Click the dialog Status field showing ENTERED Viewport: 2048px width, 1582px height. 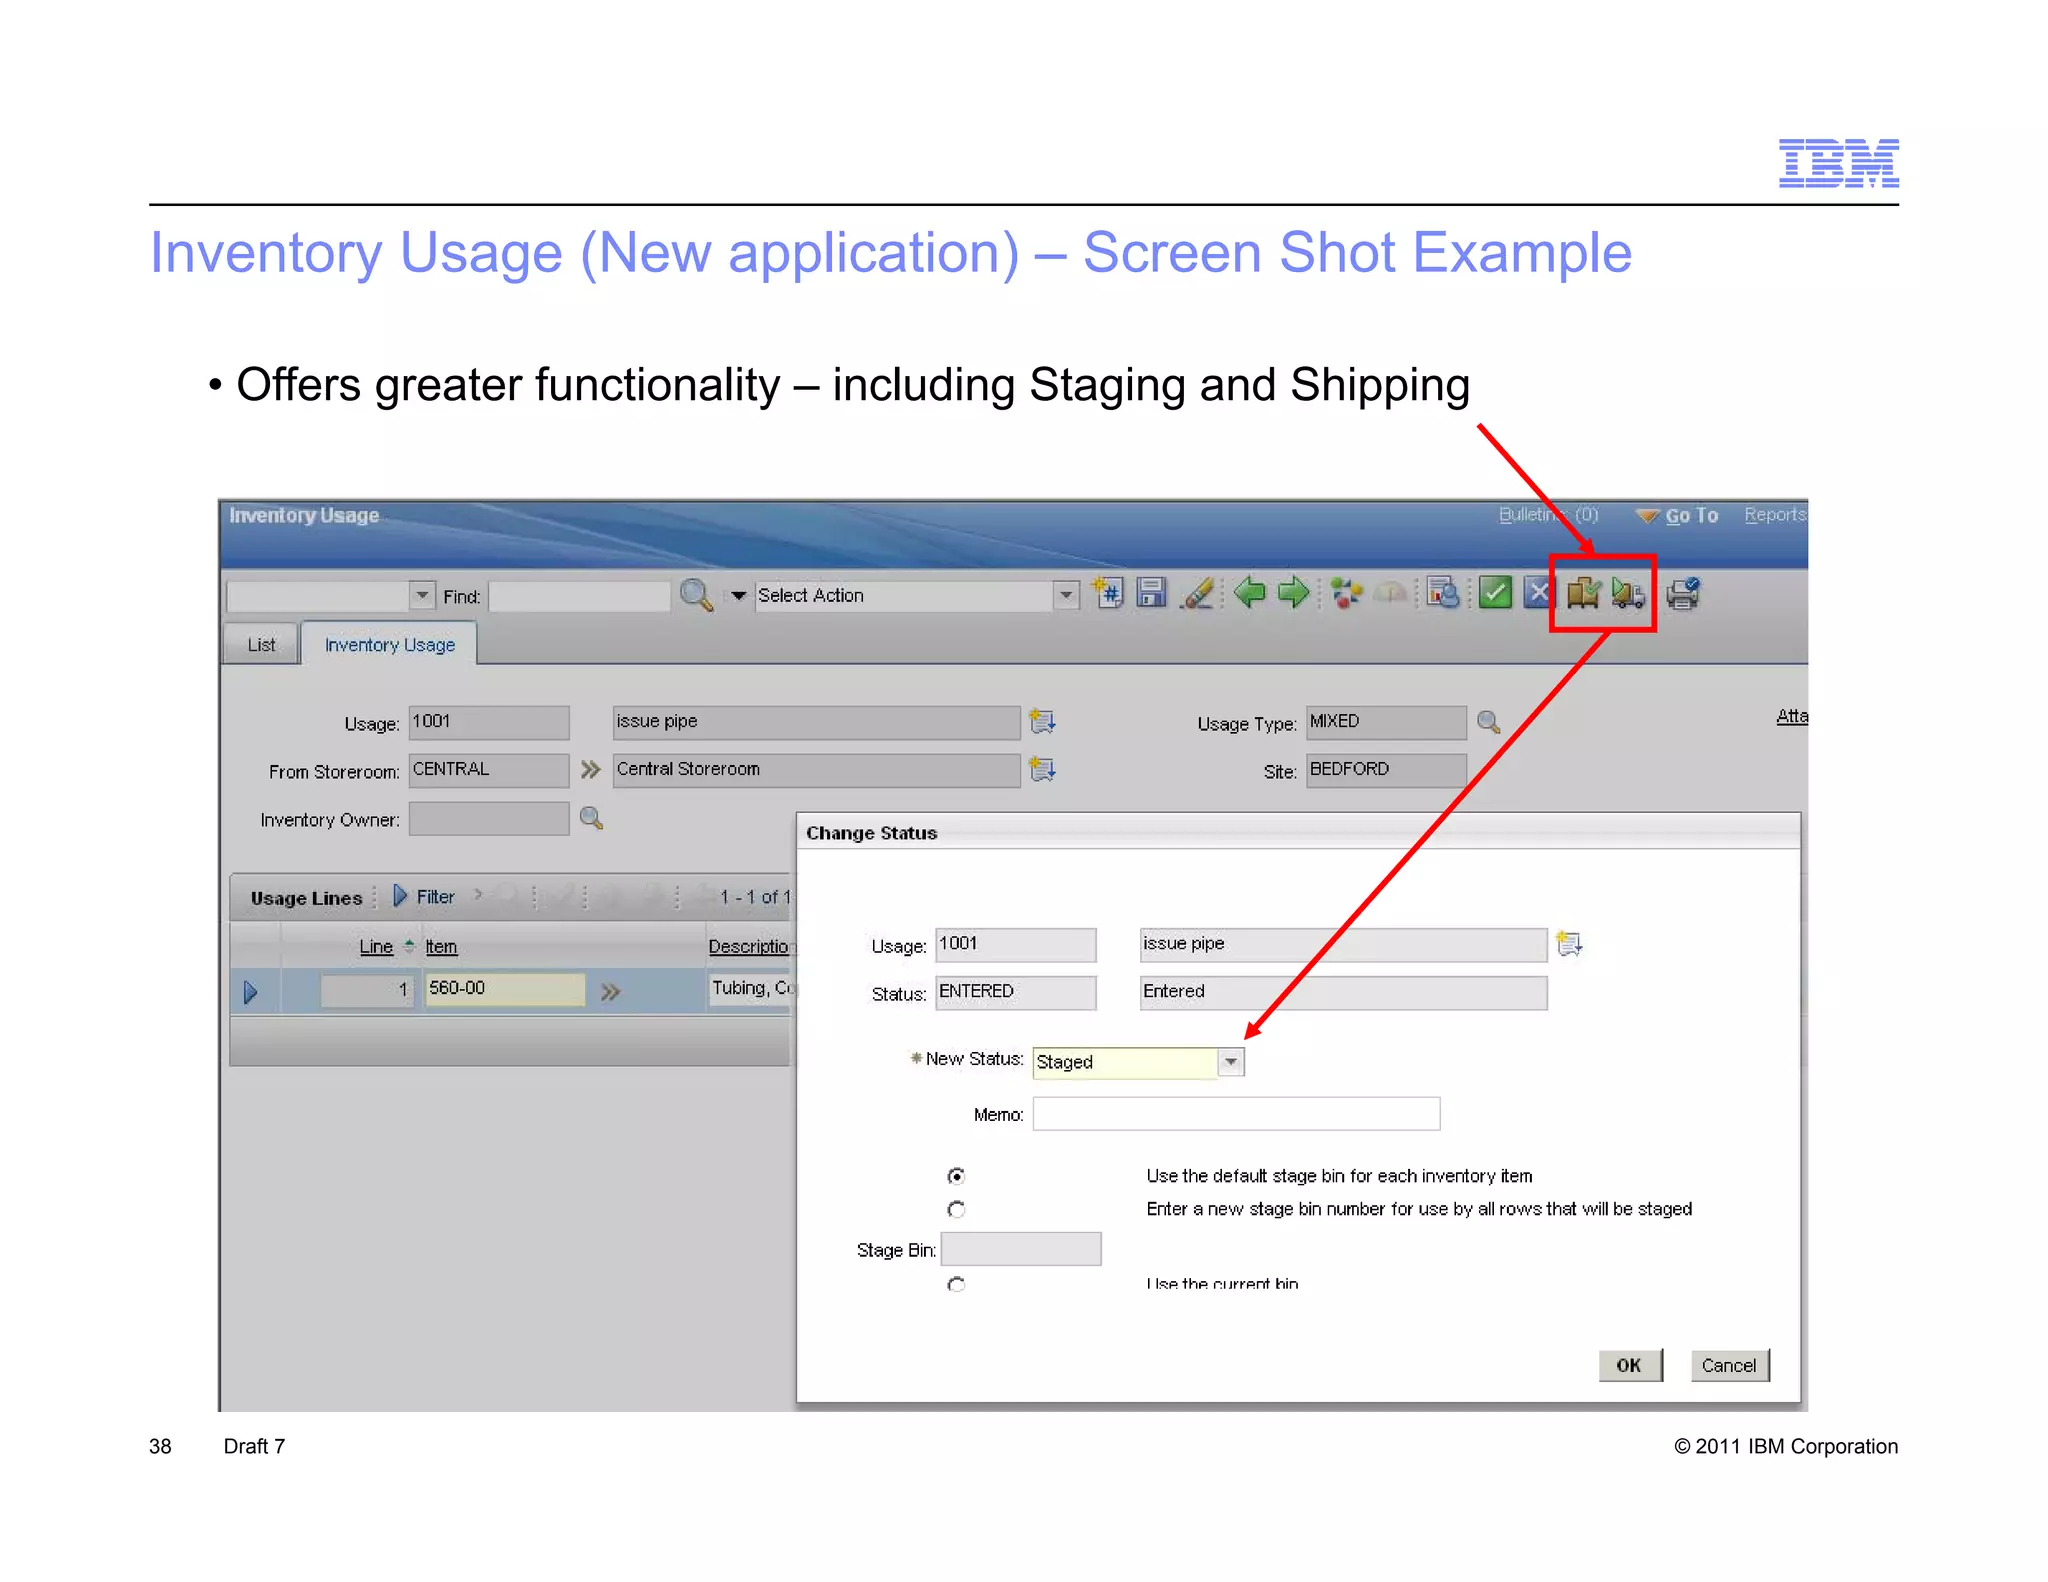[1015, 992]
